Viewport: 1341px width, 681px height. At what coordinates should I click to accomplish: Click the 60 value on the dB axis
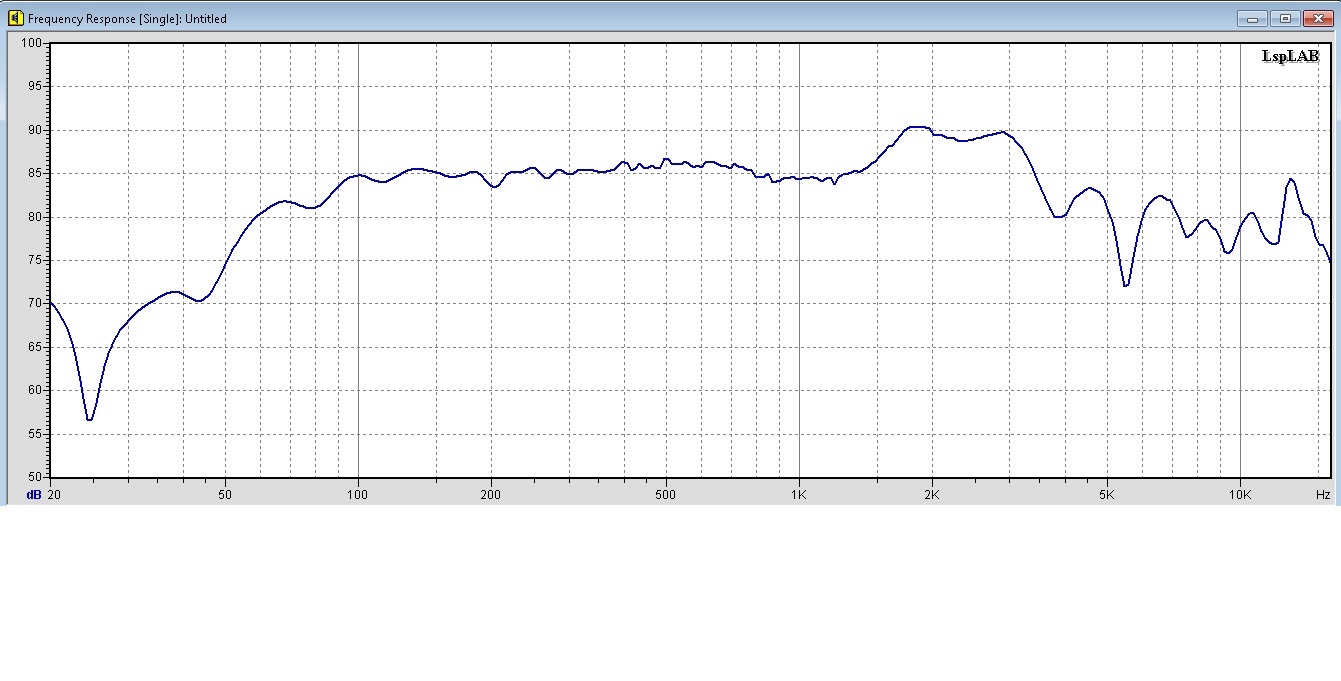(x=36, y=391)
